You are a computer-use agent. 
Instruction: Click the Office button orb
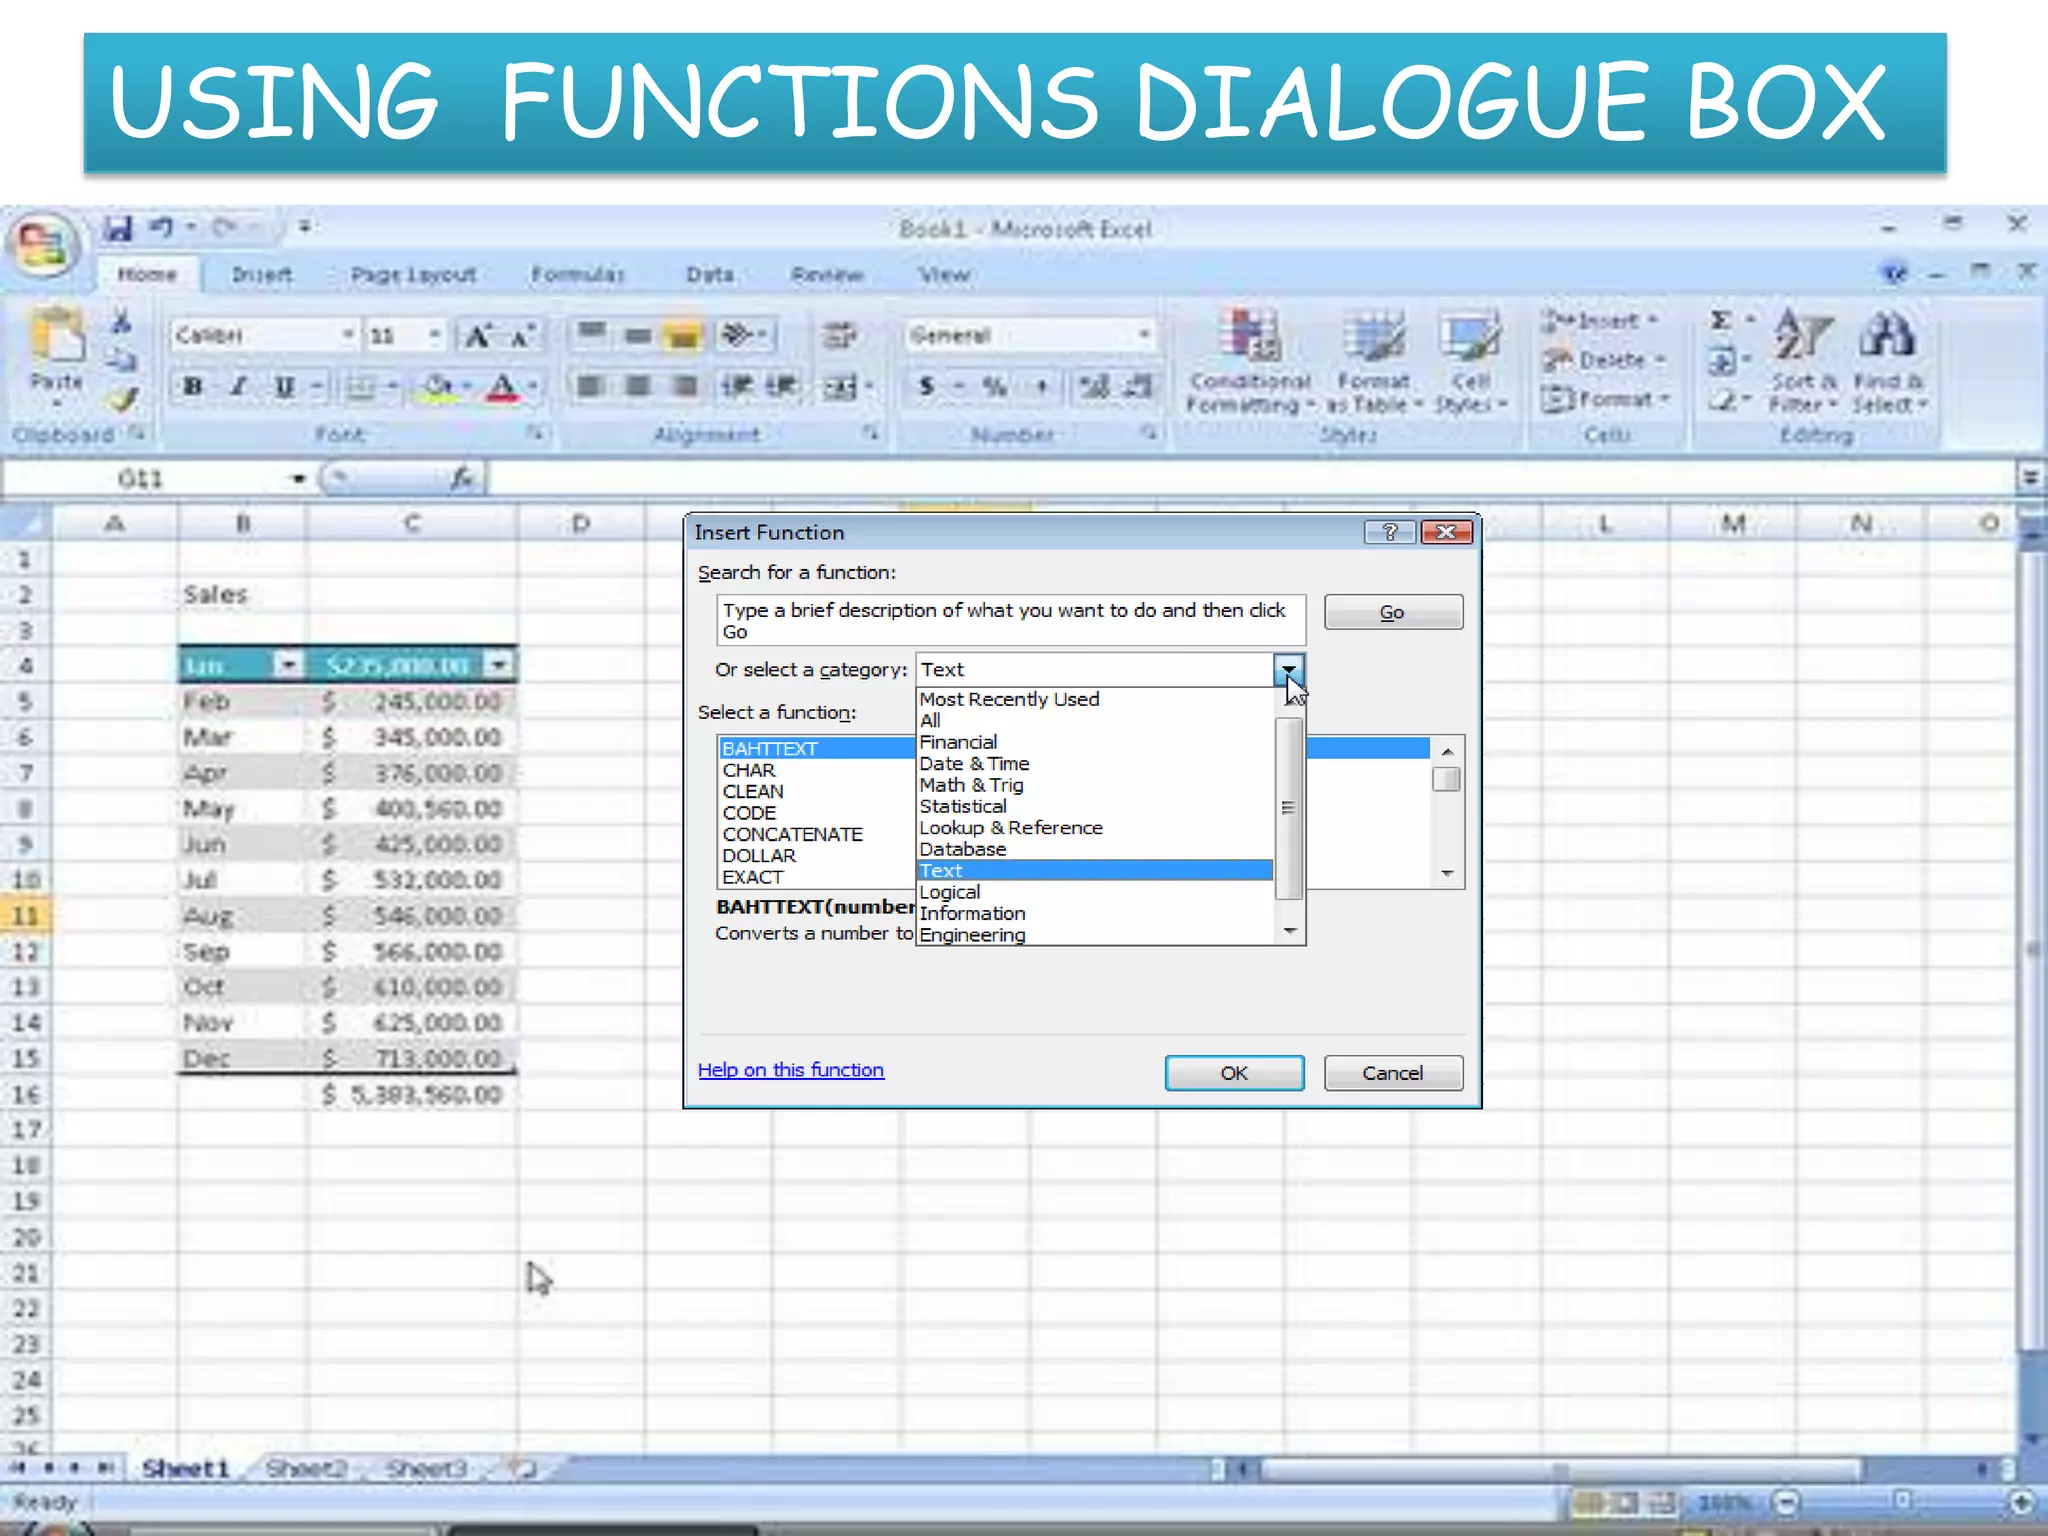coord(43,244)
